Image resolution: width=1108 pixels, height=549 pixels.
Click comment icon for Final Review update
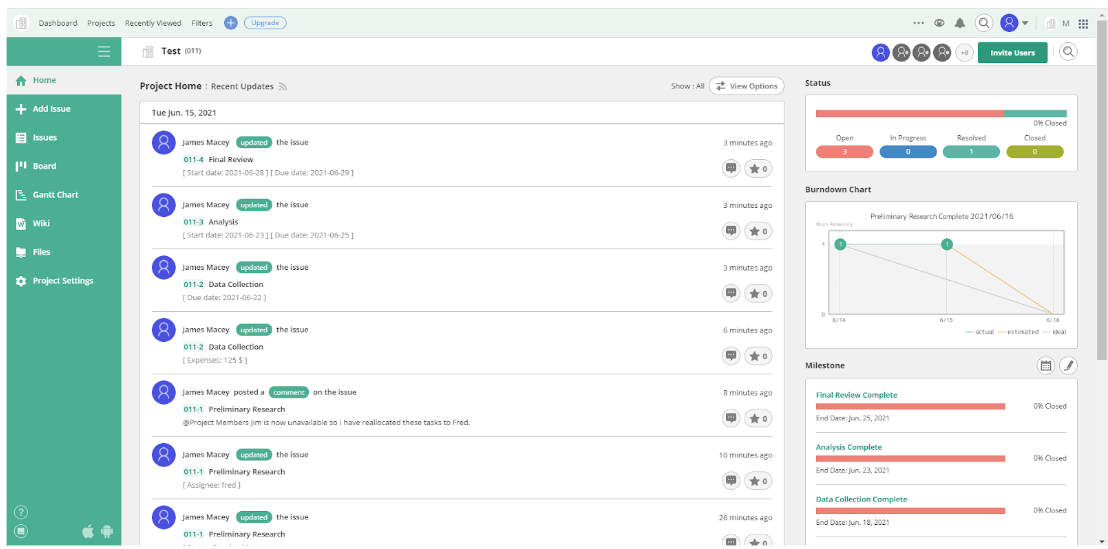click(731, 168)
